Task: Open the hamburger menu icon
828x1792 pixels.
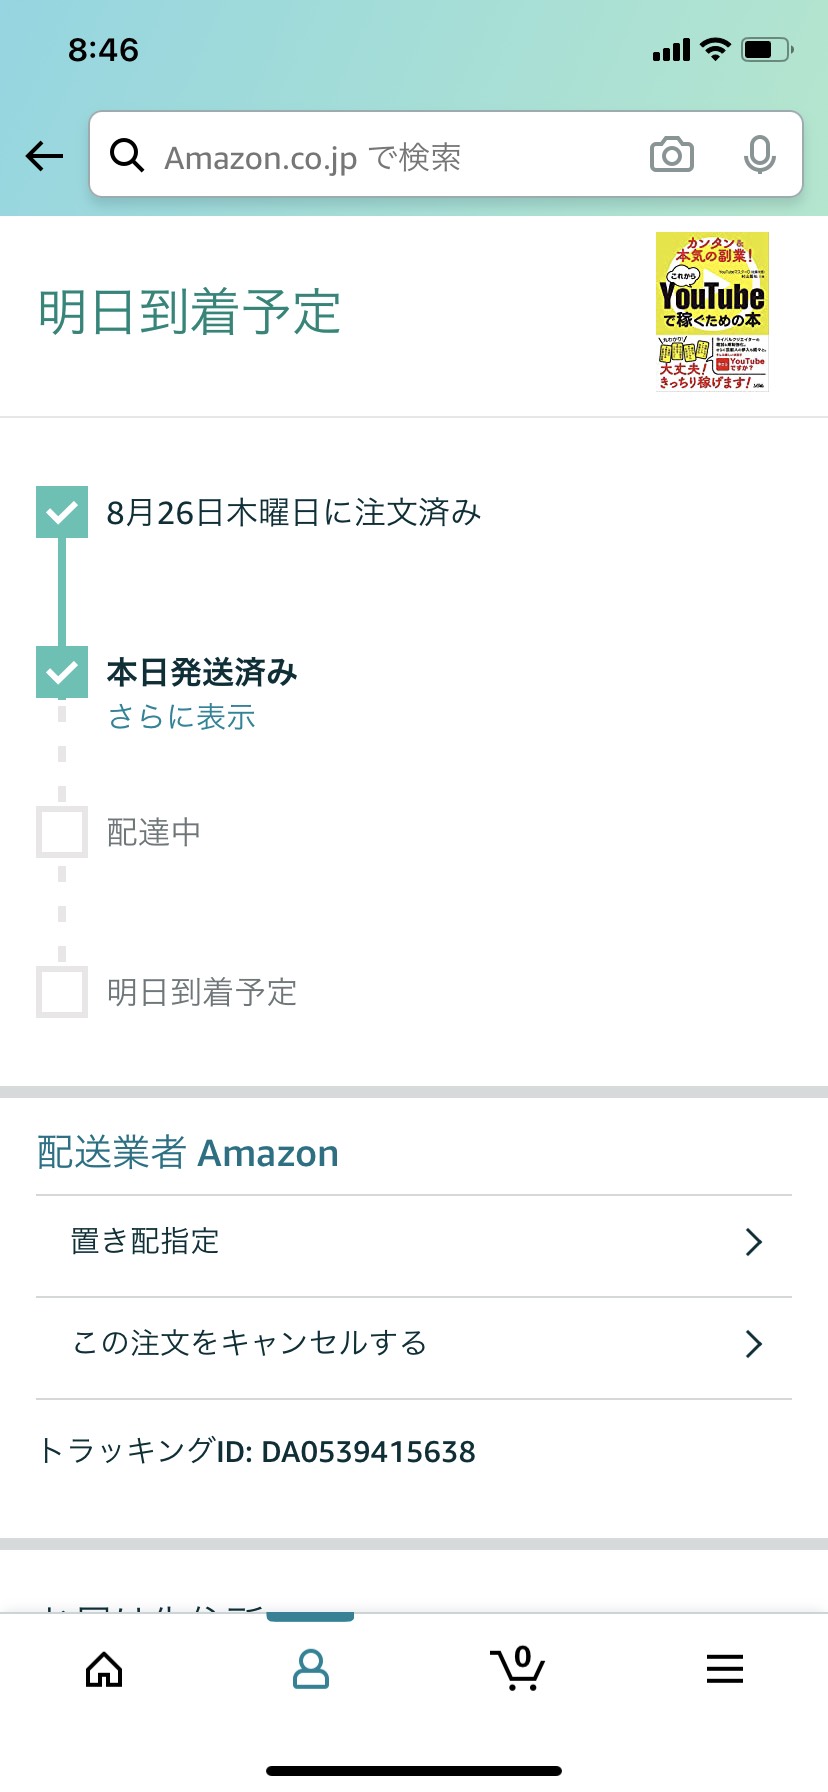Action: [724, 1669]
